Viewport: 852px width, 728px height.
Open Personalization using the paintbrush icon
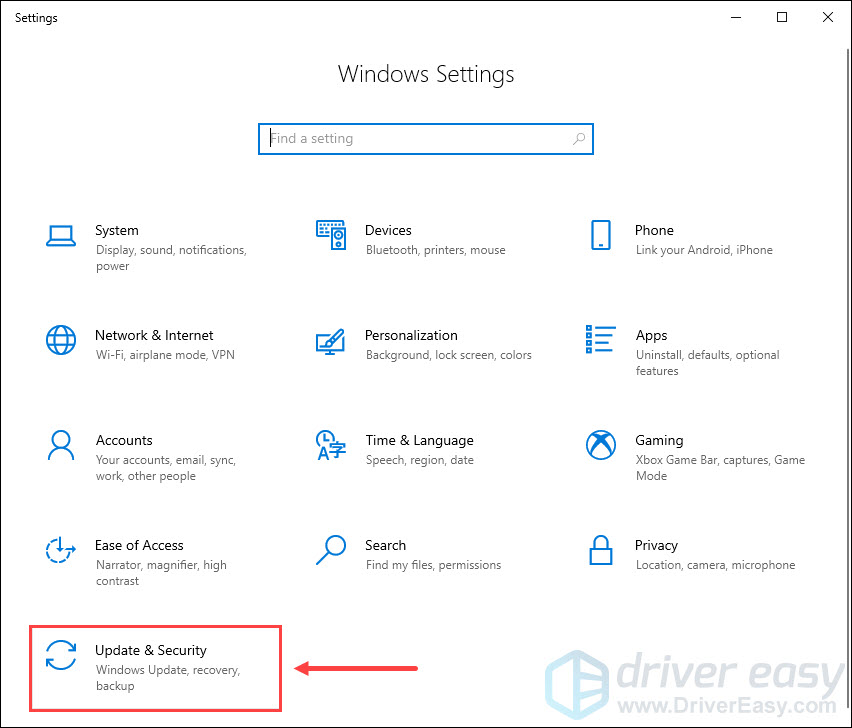pos(331,340)
